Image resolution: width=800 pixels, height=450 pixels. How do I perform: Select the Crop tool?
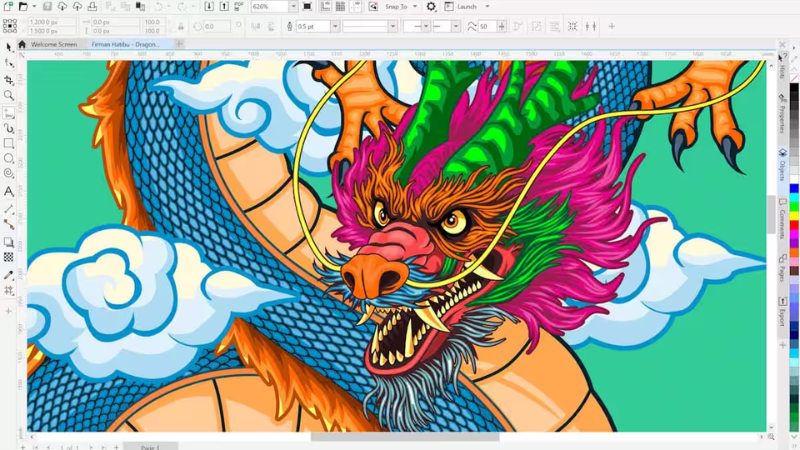(9, 79)
